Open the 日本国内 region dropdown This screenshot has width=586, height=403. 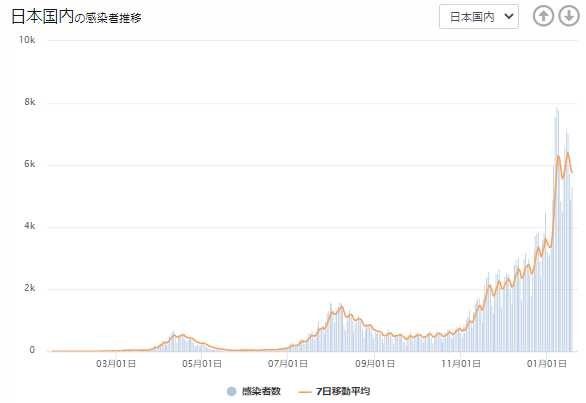tap(479, 16)
